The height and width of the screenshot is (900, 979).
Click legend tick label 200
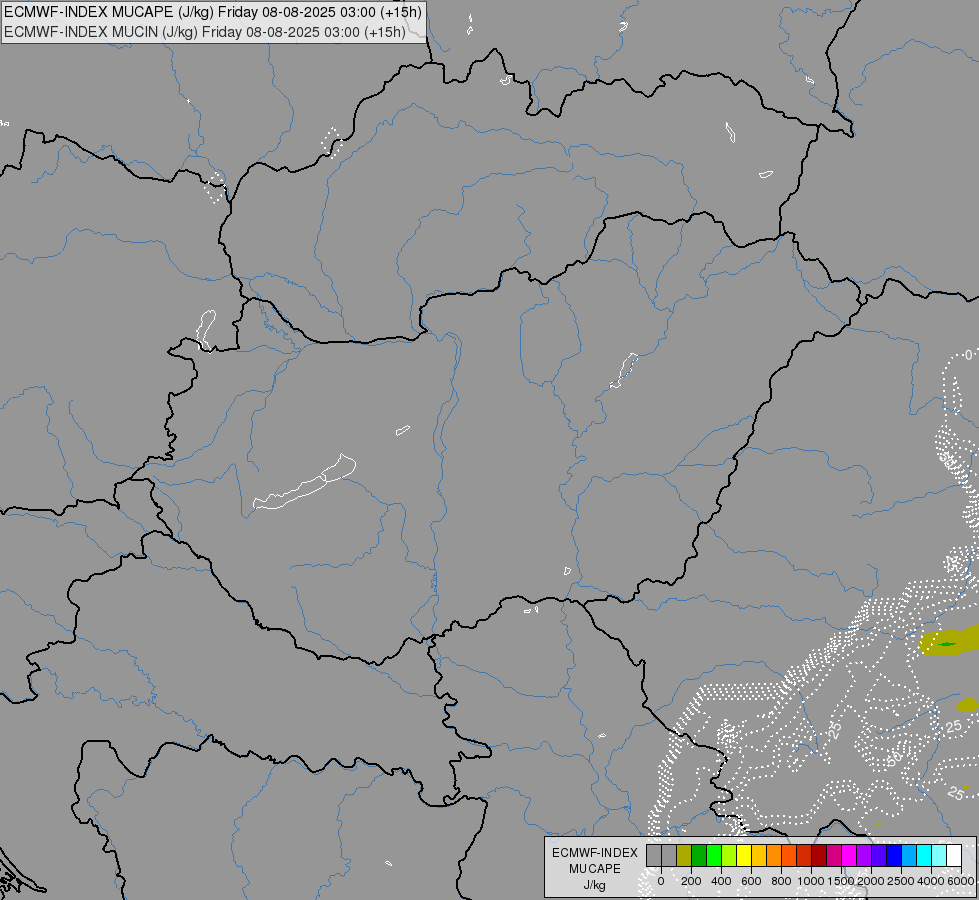(691, 881)
